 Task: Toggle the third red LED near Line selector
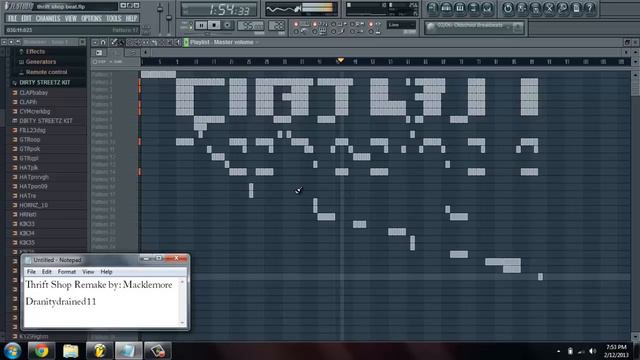click(371, 24)
